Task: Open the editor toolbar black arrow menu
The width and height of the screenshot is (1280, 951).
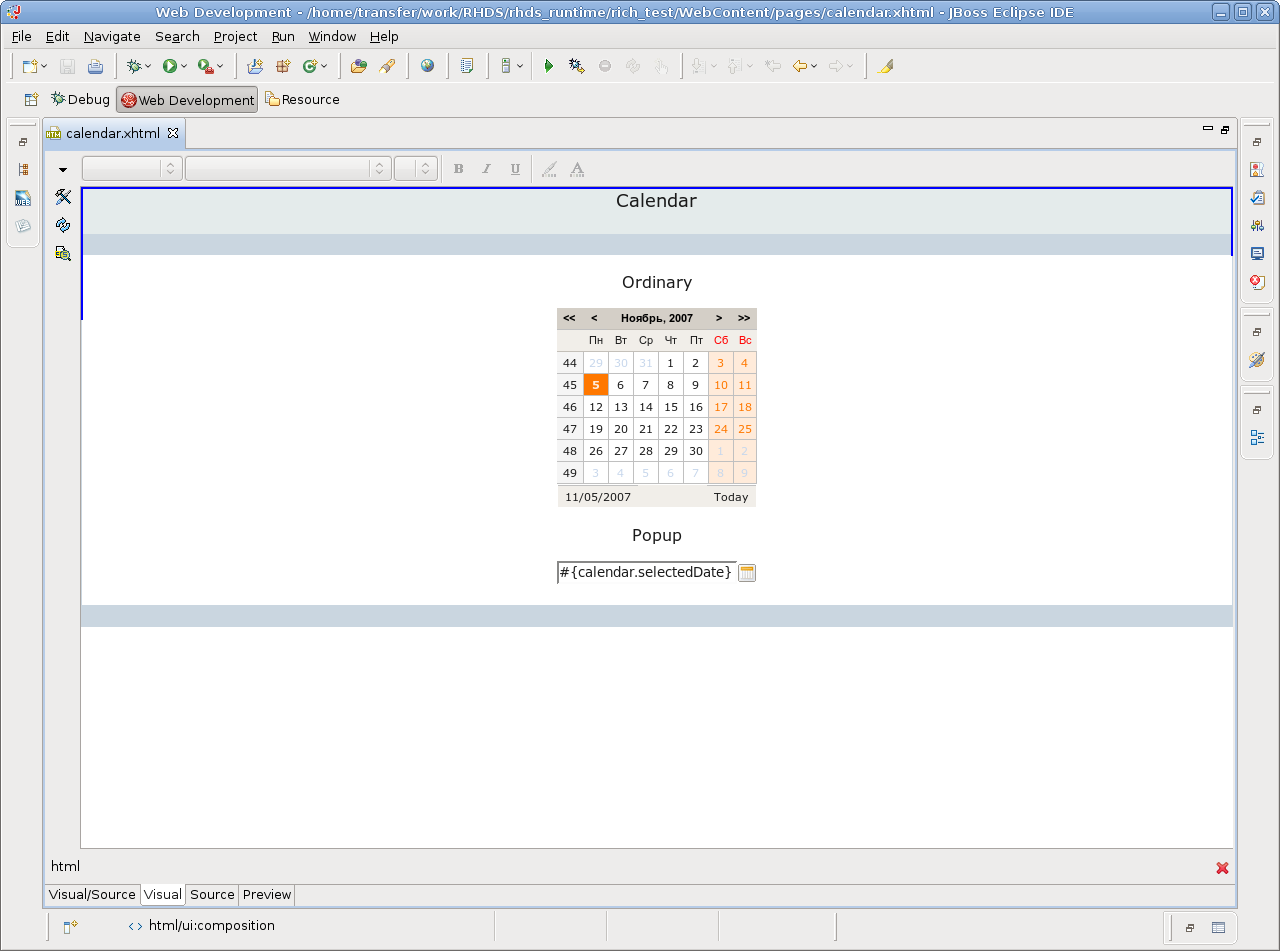Action: pos(63,170)
